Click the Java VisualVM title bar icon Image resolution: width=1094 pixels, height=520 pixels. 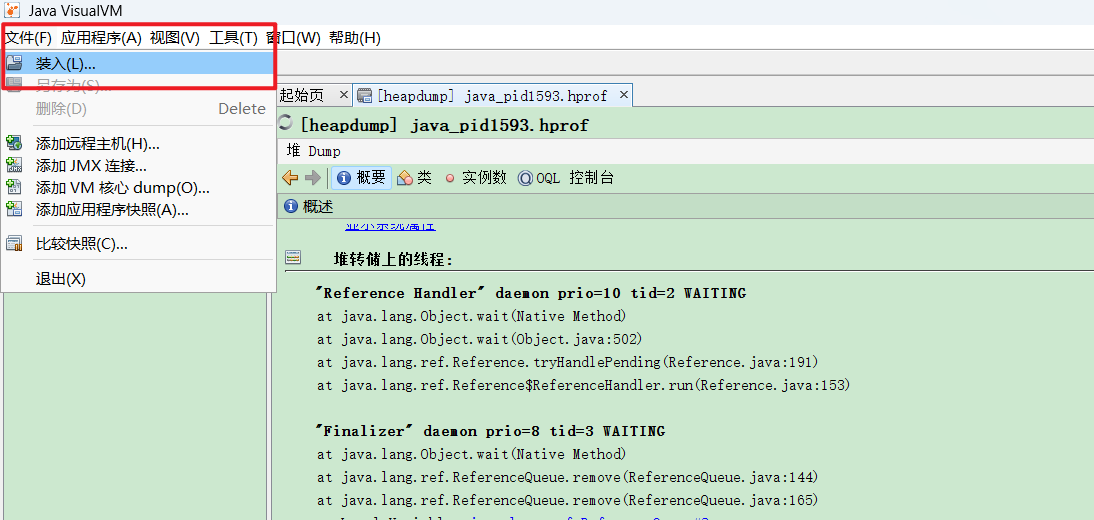(x=12, y=10)
